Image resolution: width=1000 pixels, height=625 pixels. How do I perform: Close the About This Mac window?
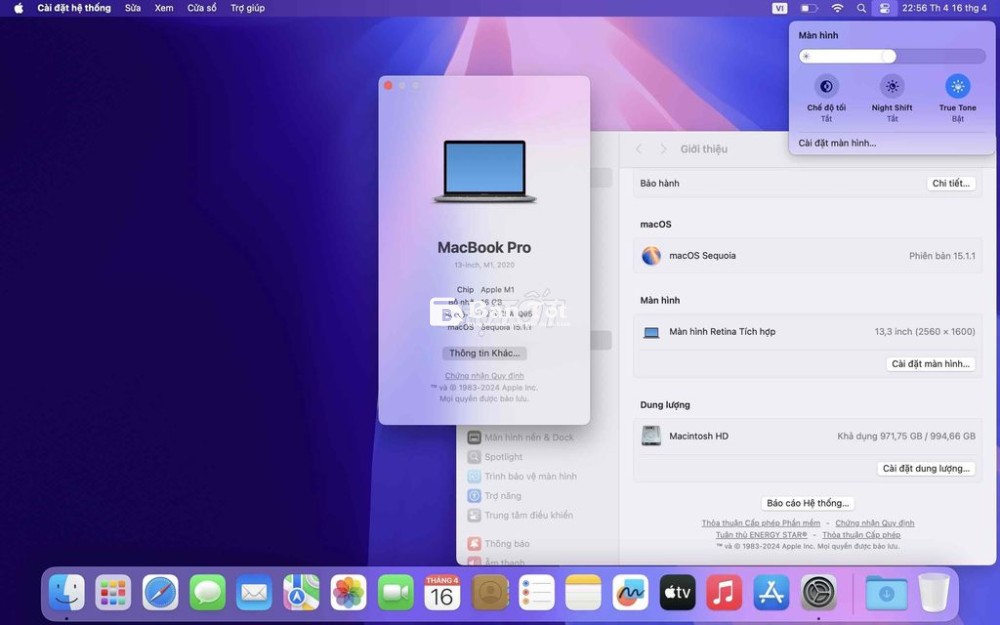click(388, 85)
